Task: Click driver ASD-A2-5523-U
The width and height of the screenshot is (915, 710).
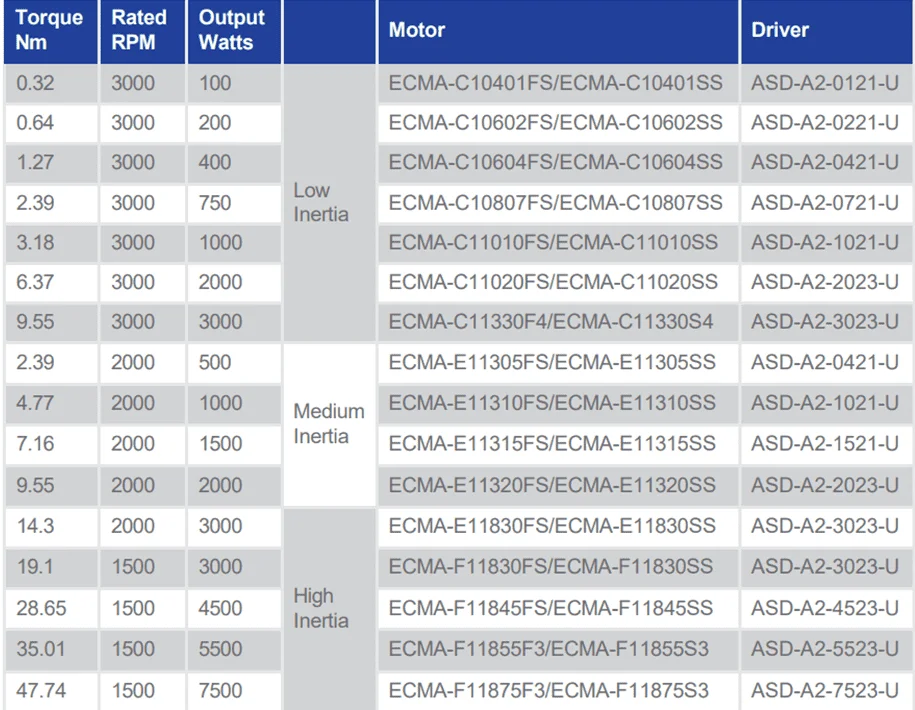Action: [827, 649]
